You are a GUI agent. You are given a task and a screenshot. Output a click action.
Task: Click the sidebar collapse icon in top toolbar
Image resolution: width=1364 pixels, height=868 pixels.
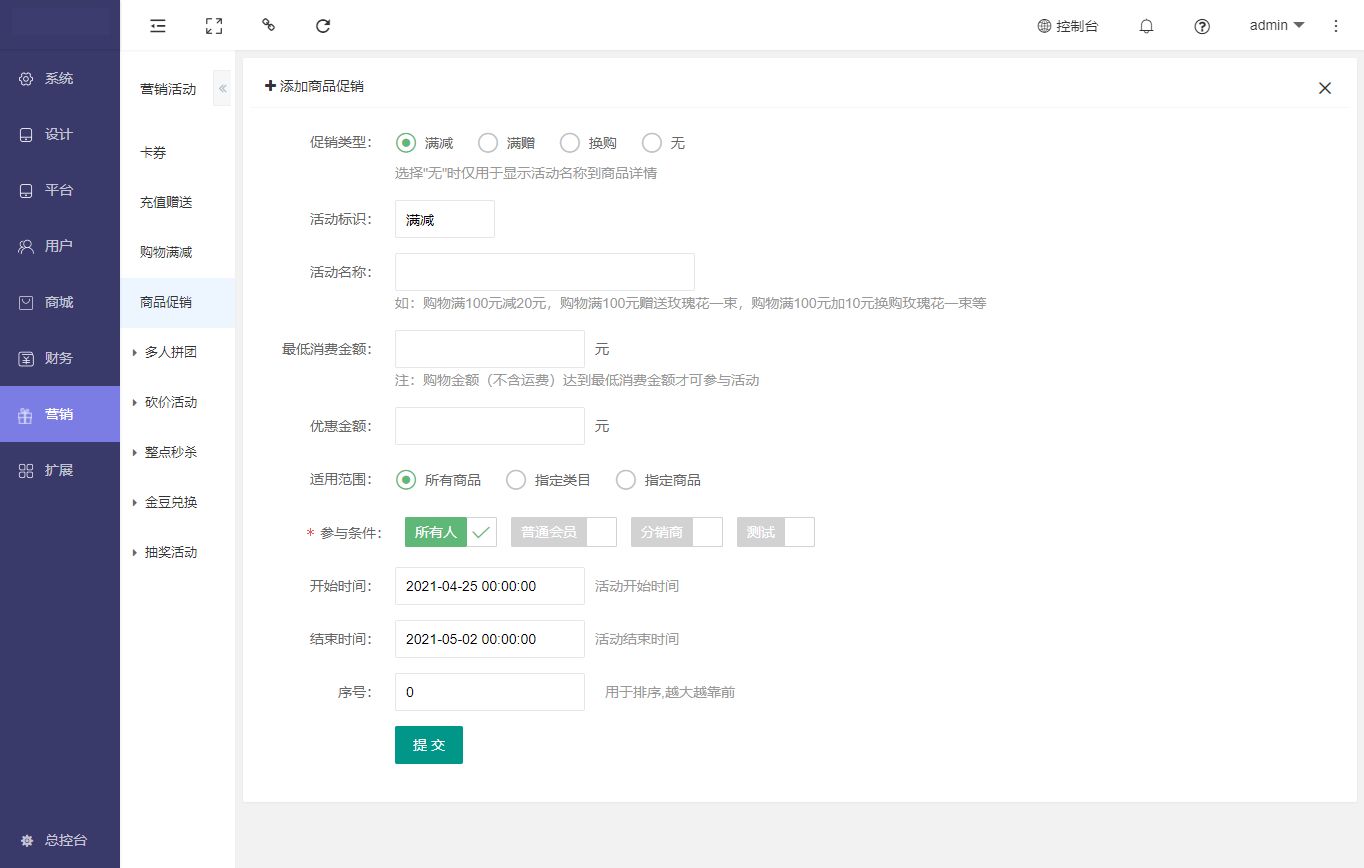pyautogui.click(x=158, y=26)
